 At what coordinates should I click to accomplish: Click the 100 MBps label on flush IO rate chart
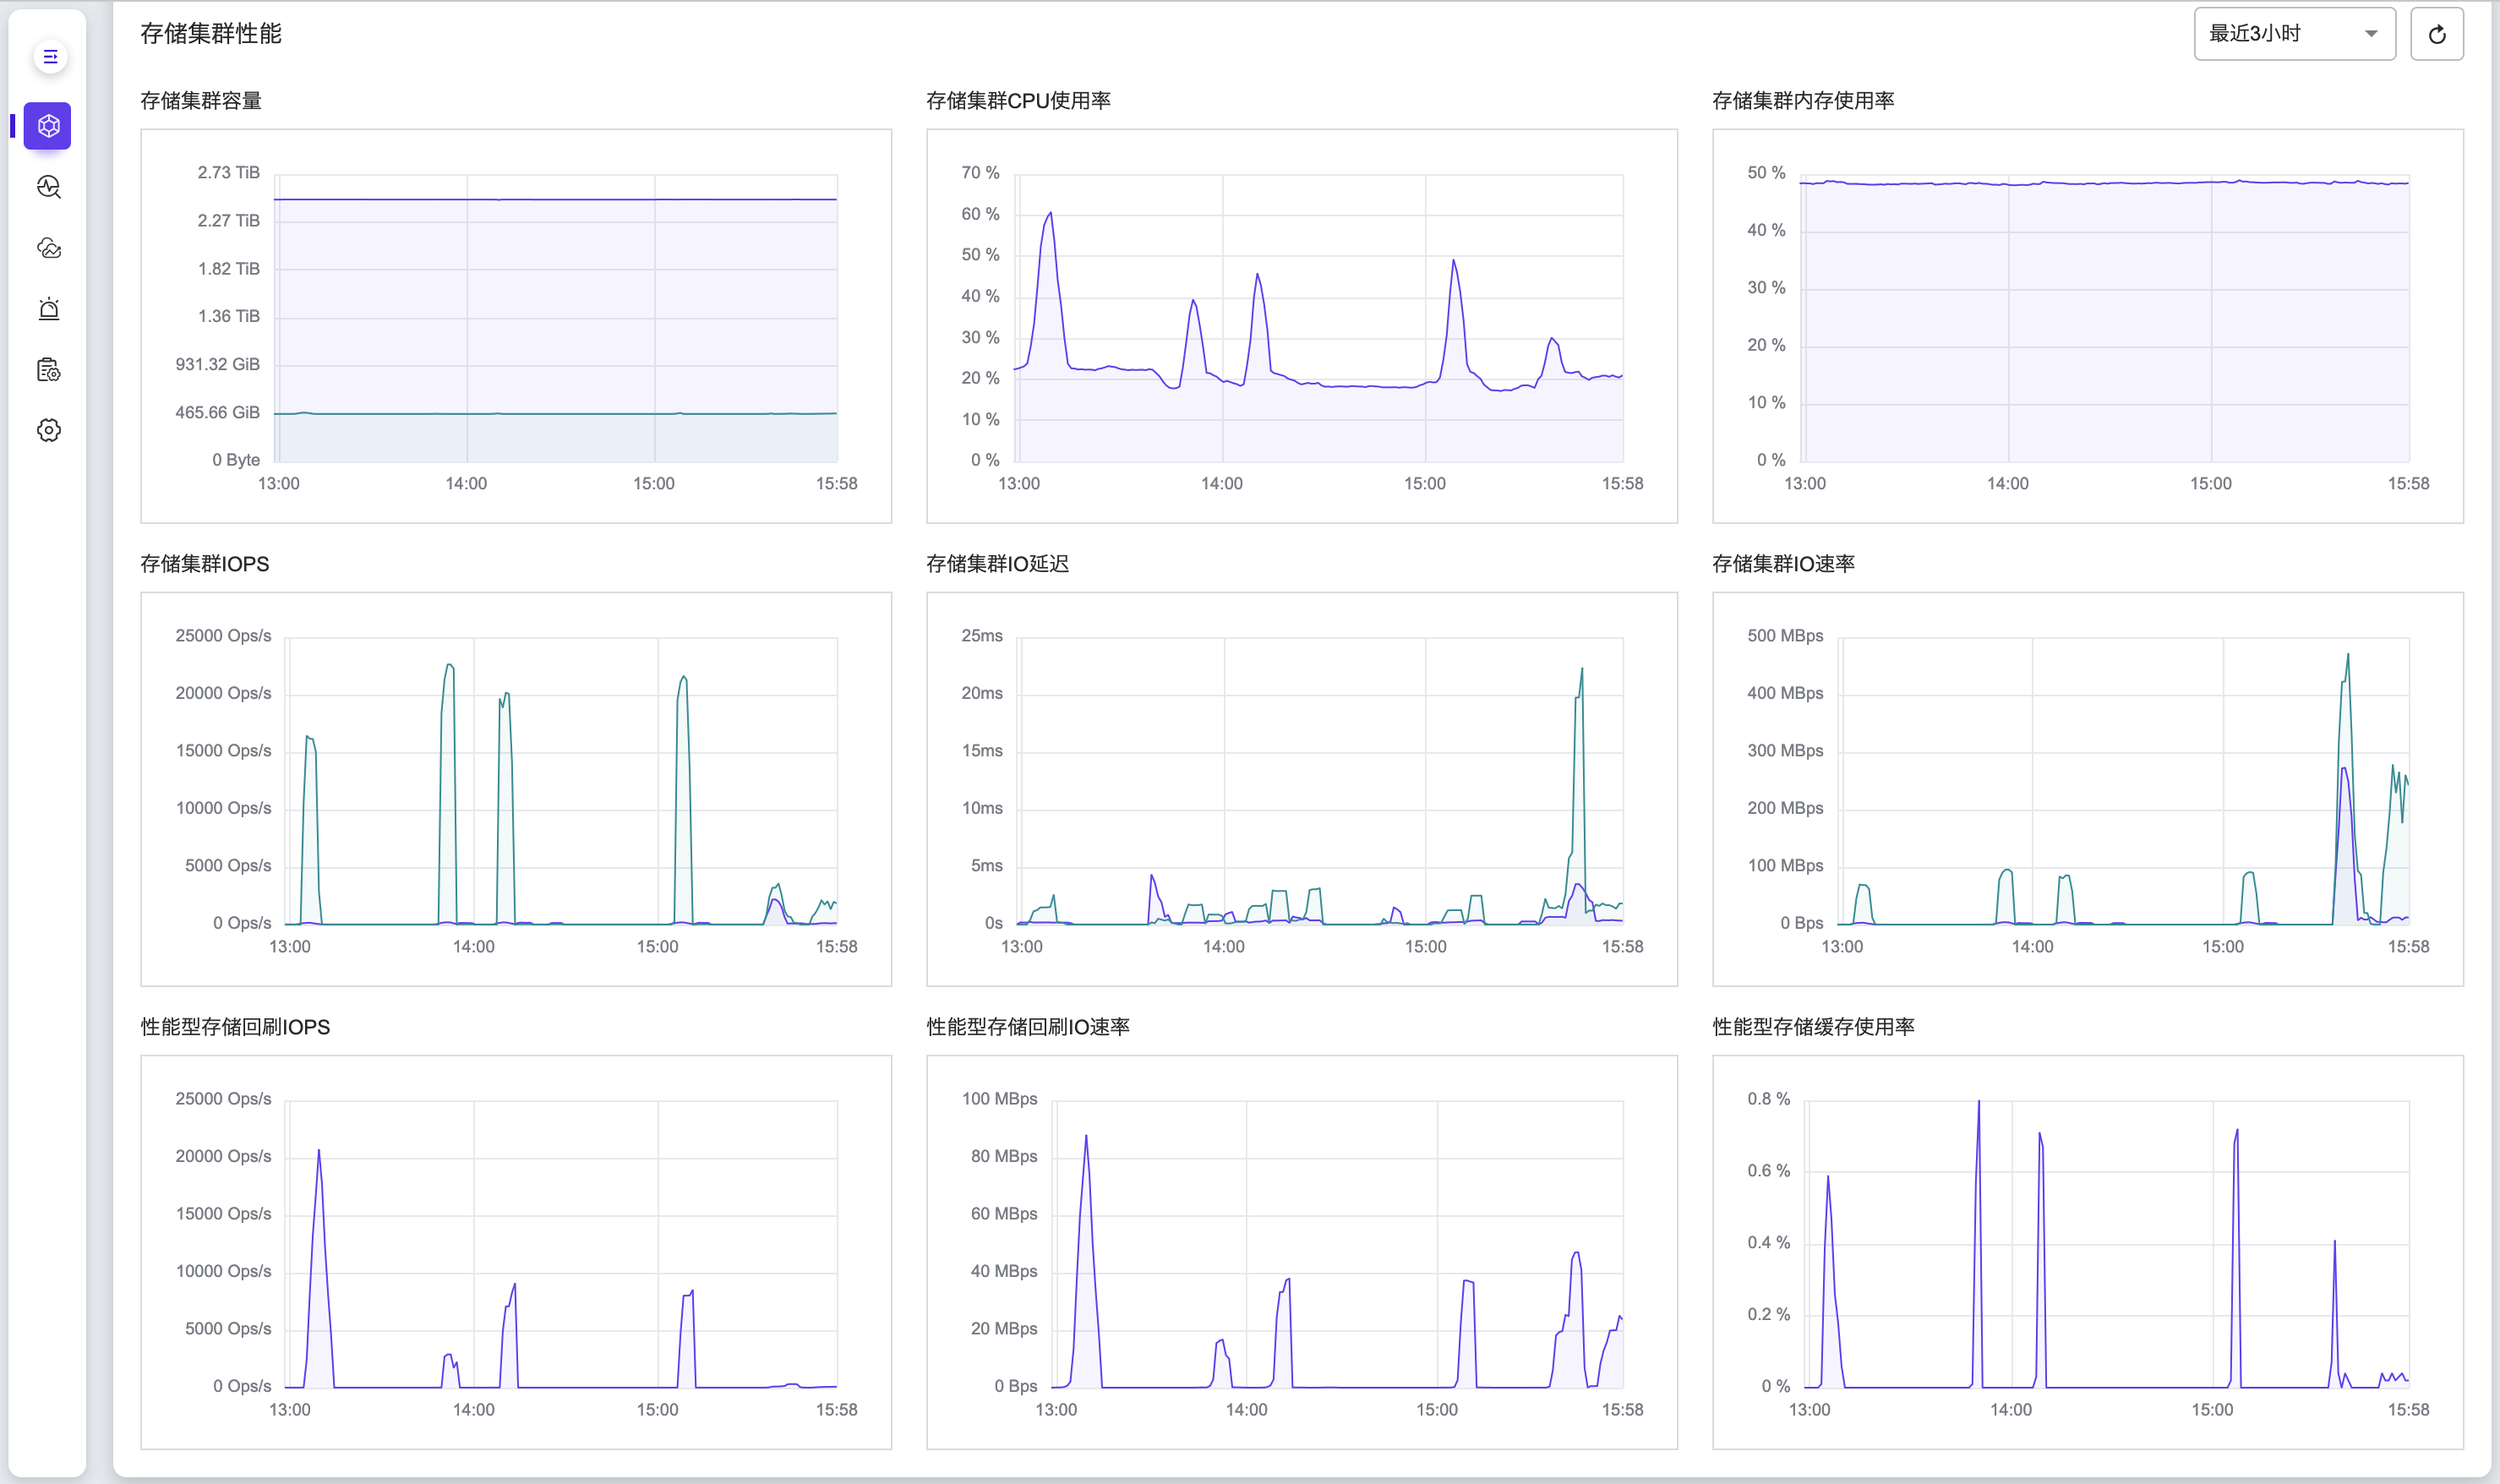click(x=999, y=1099)
